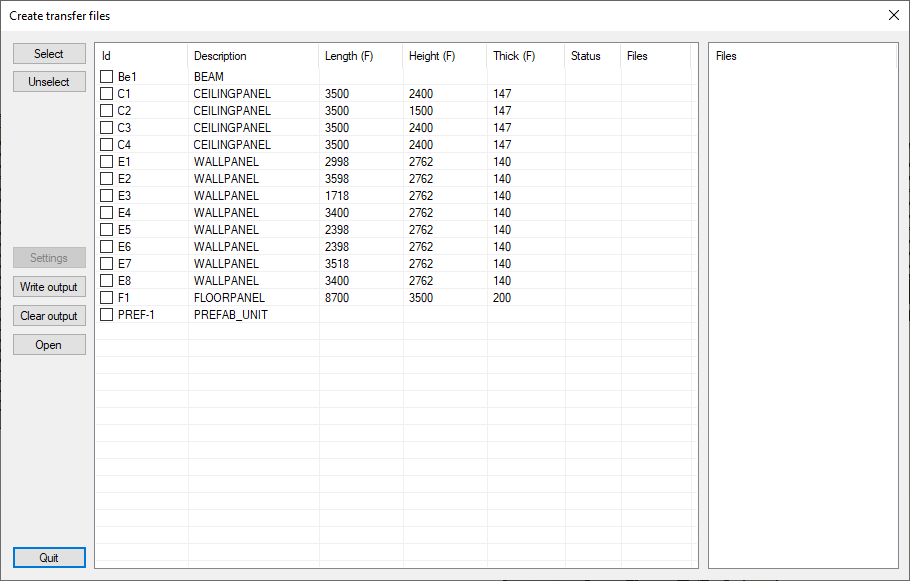Image resolution: width=910 pixels, height=581 pixels.
Task: Click the Write output button
Action: (x=49, y=287)
